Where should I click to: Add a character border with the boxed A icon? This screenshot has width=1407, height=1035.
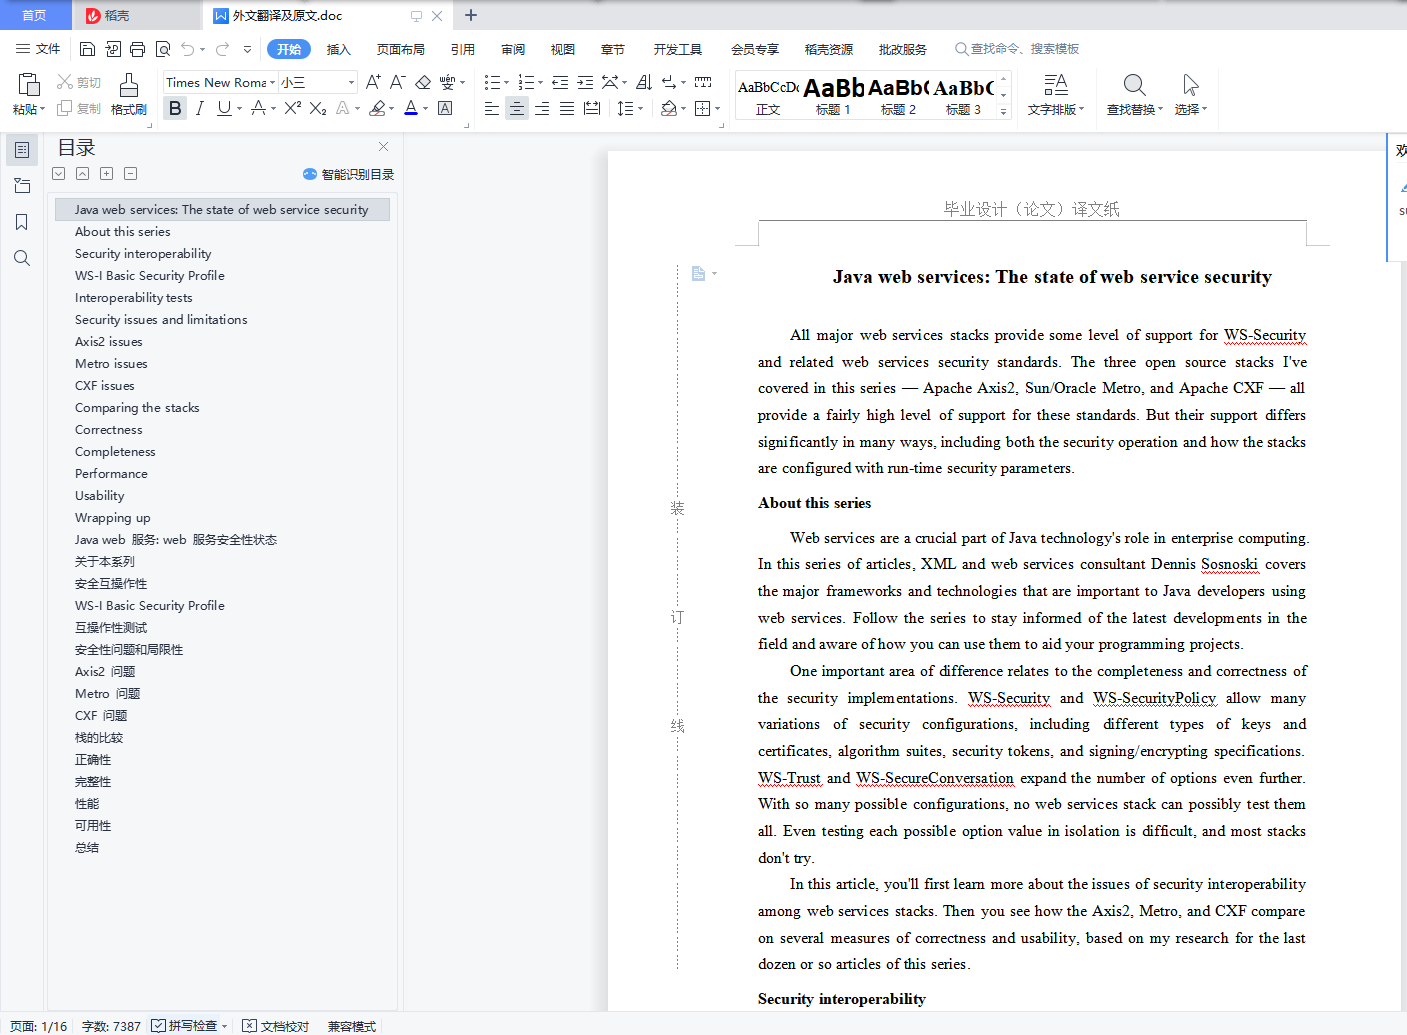(x=445, y=108)
